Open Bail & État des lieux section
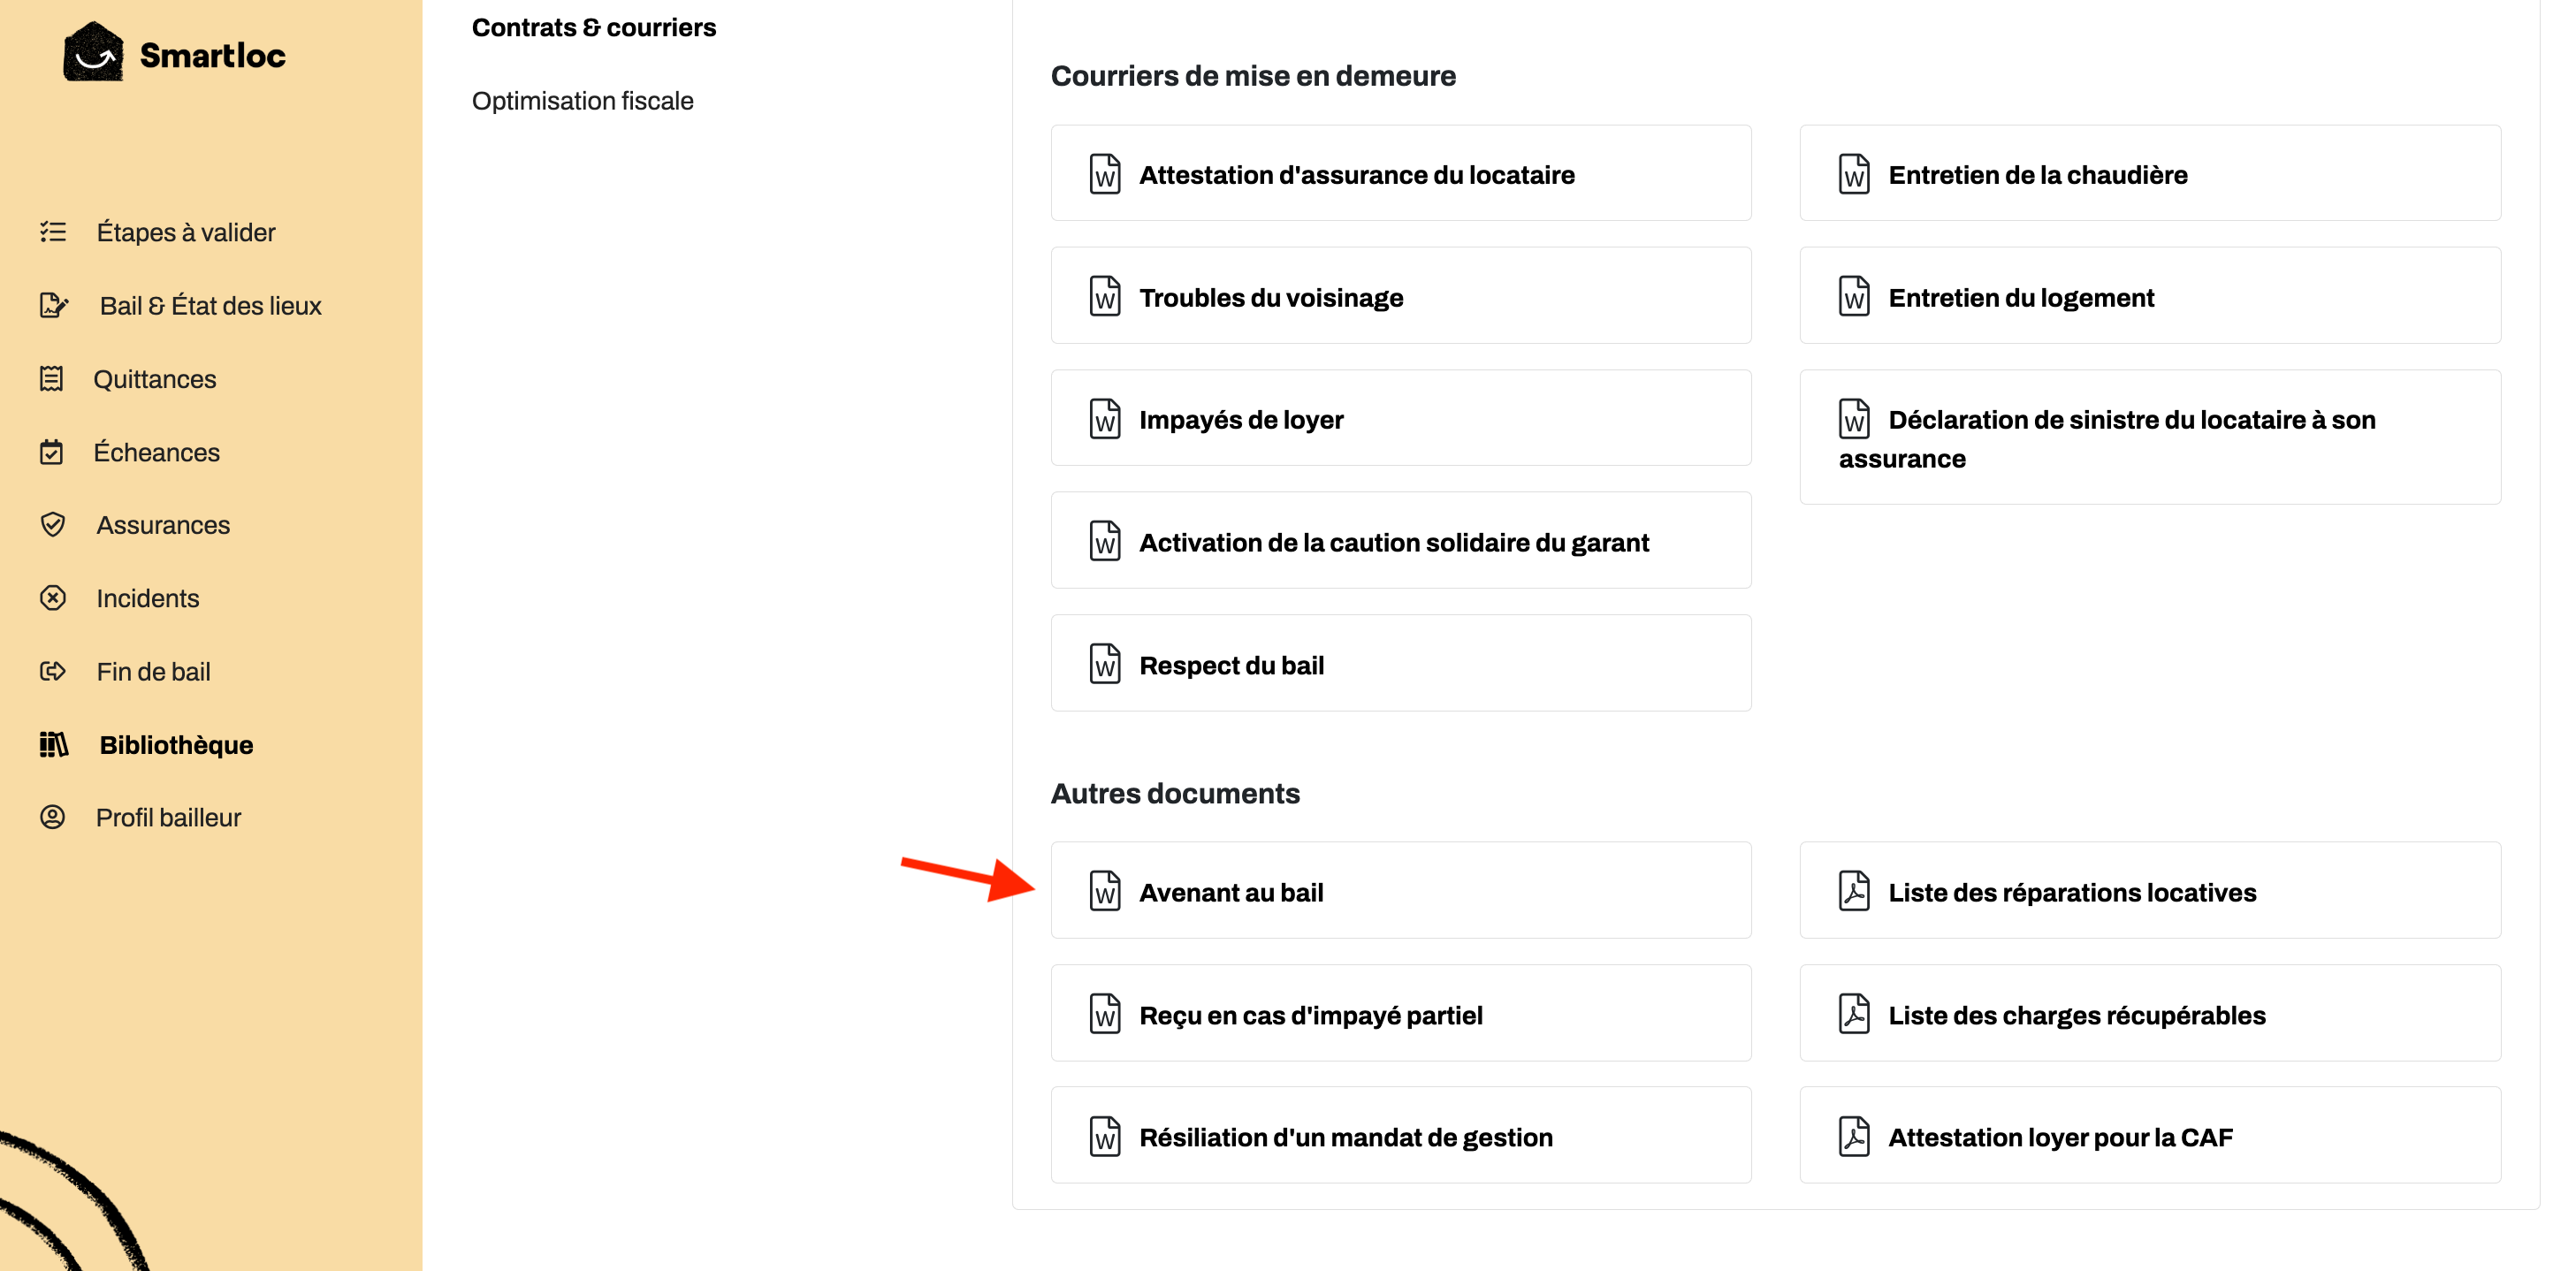This screenshot has width=2576, height=1271. [x=210, y=306]
